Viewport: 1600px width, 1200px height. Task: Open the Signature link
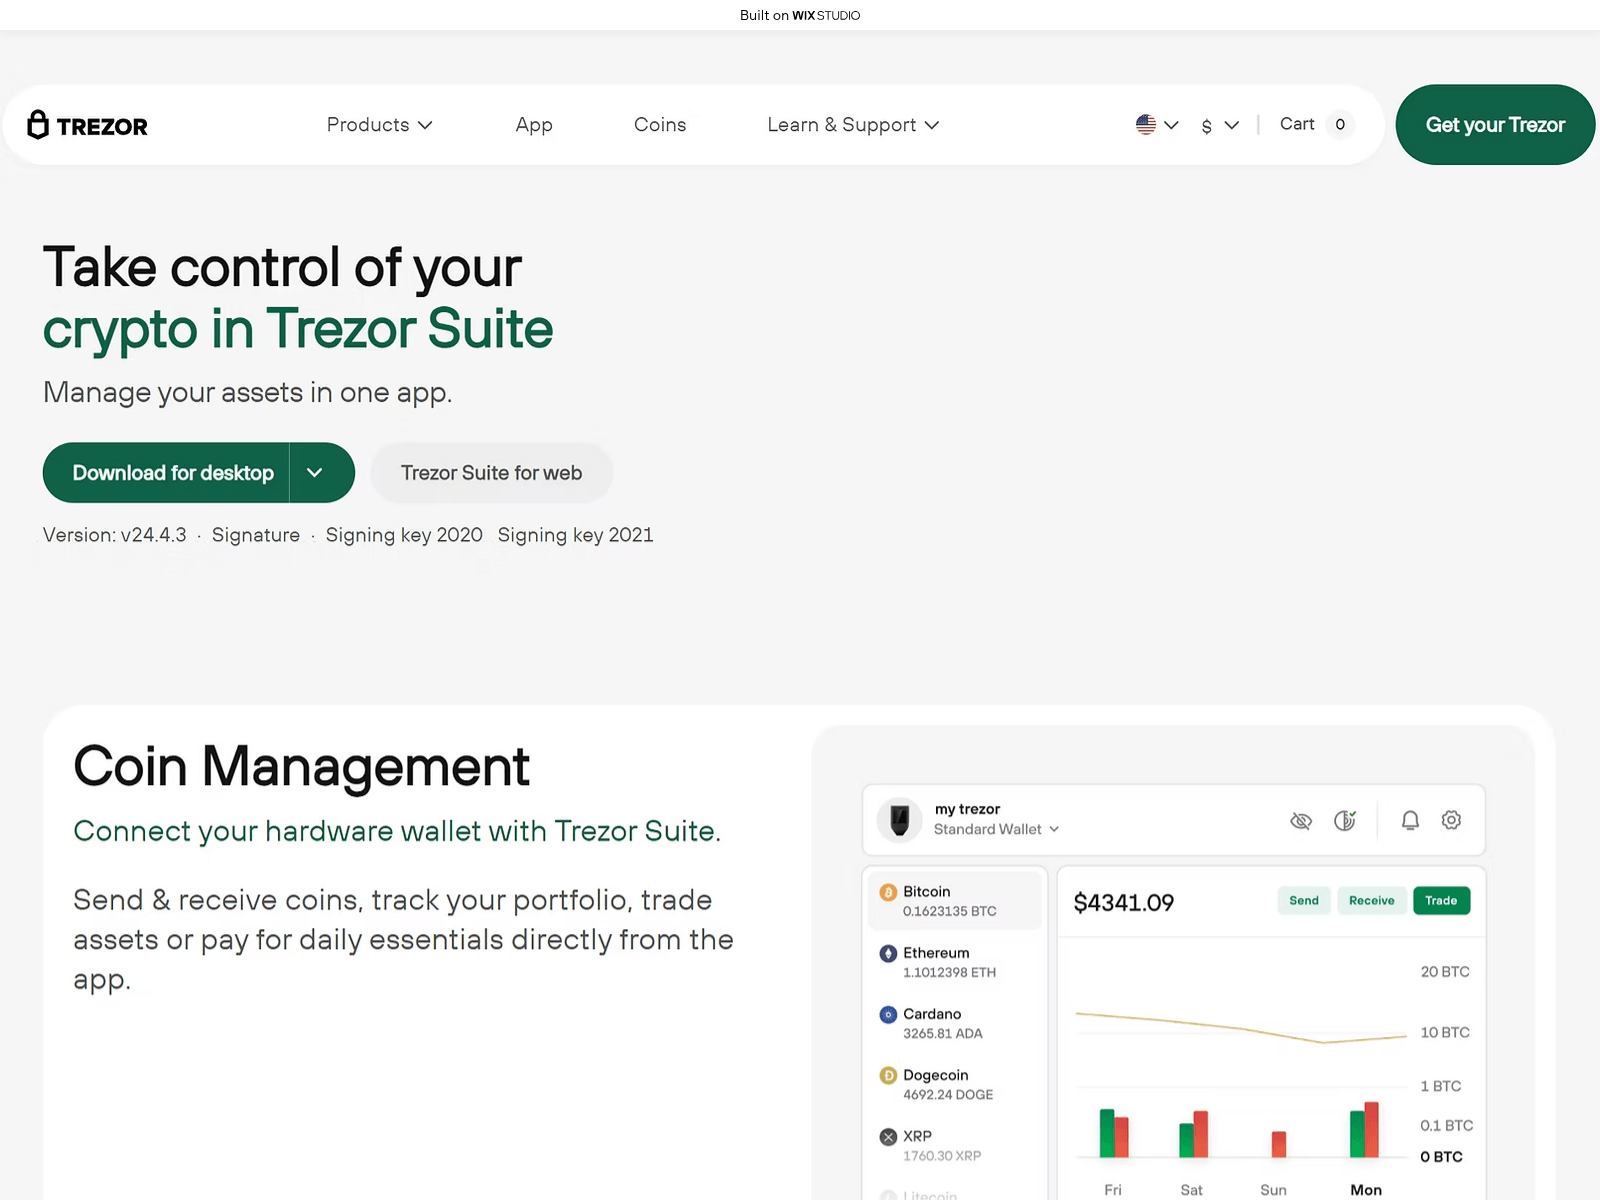tap(256, 535)
